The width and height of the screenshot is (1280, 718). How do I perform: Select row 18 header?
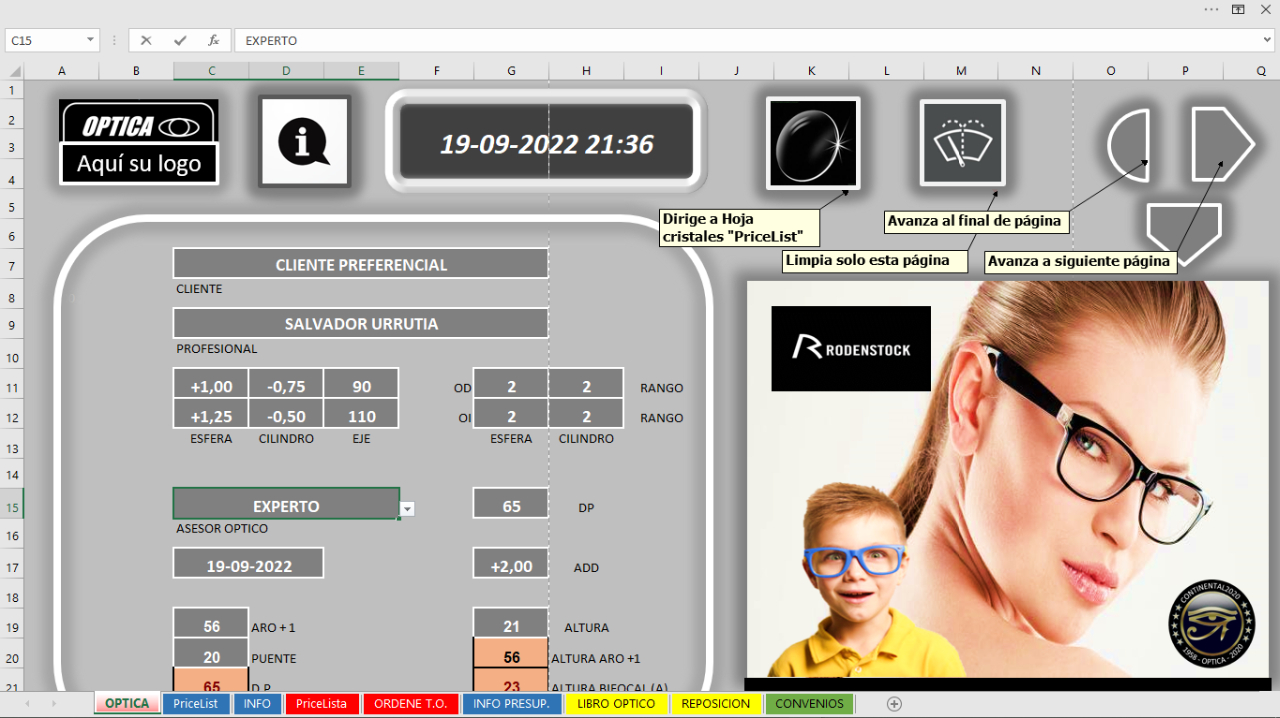12,597
